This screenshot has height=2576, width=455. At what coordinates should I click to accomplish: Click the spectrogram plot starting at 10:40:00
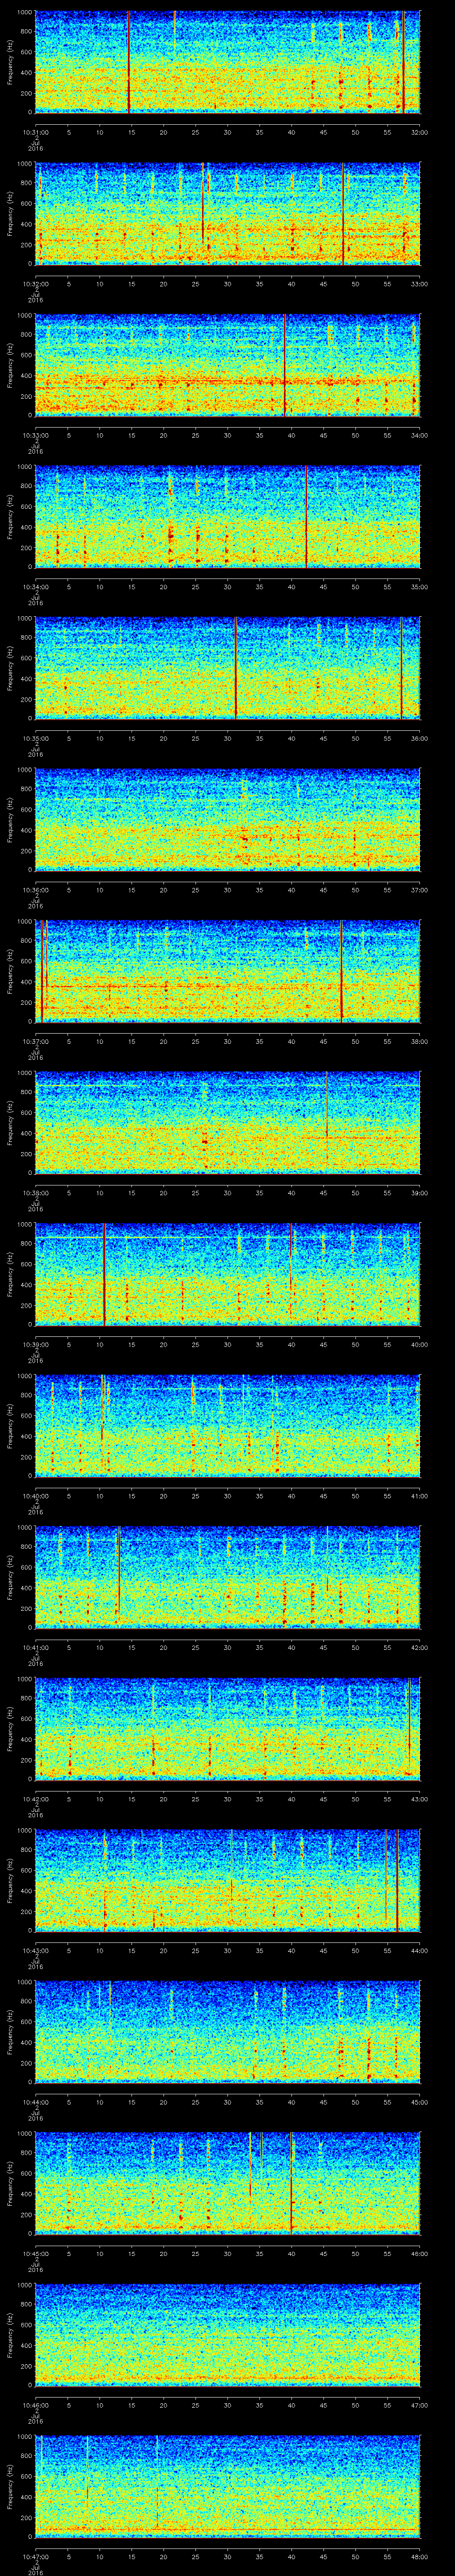point(228,1425)
